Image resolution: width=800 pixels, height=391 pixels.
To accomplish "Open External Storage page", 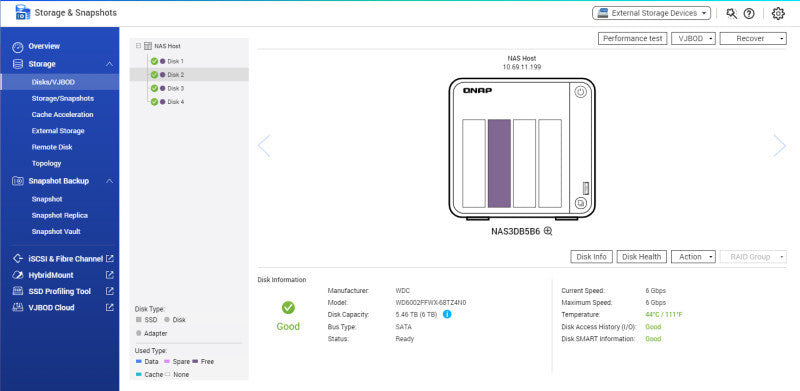I will click(58, 131).
